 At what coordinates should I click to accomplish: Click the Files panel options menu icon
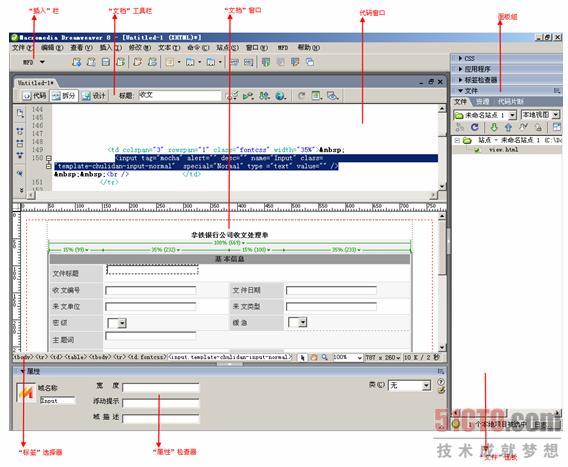[557, 91]
